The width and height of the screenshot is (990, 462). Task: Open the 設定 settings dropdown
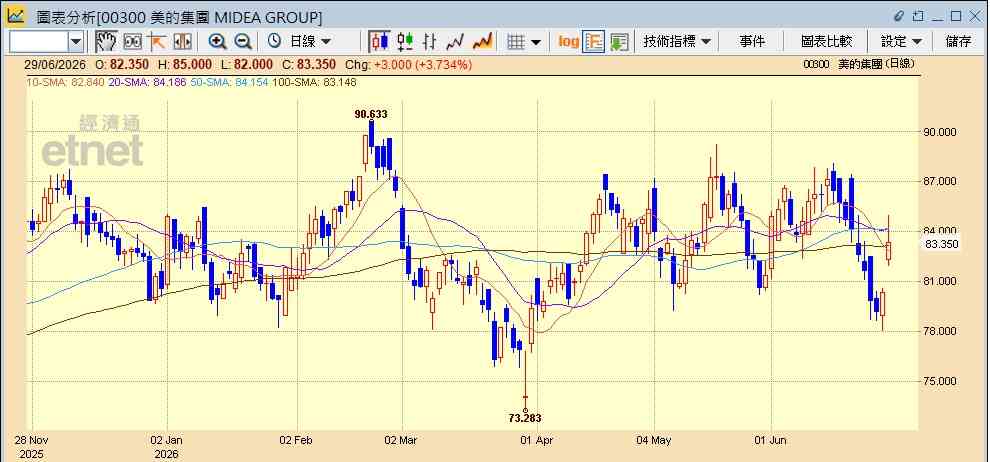click(901, 42)
